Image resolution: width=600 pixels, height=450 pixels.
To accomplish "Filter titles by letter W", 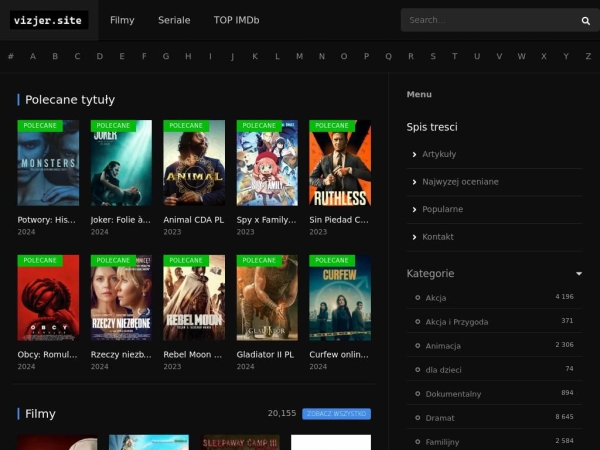I will coord(522,56).
